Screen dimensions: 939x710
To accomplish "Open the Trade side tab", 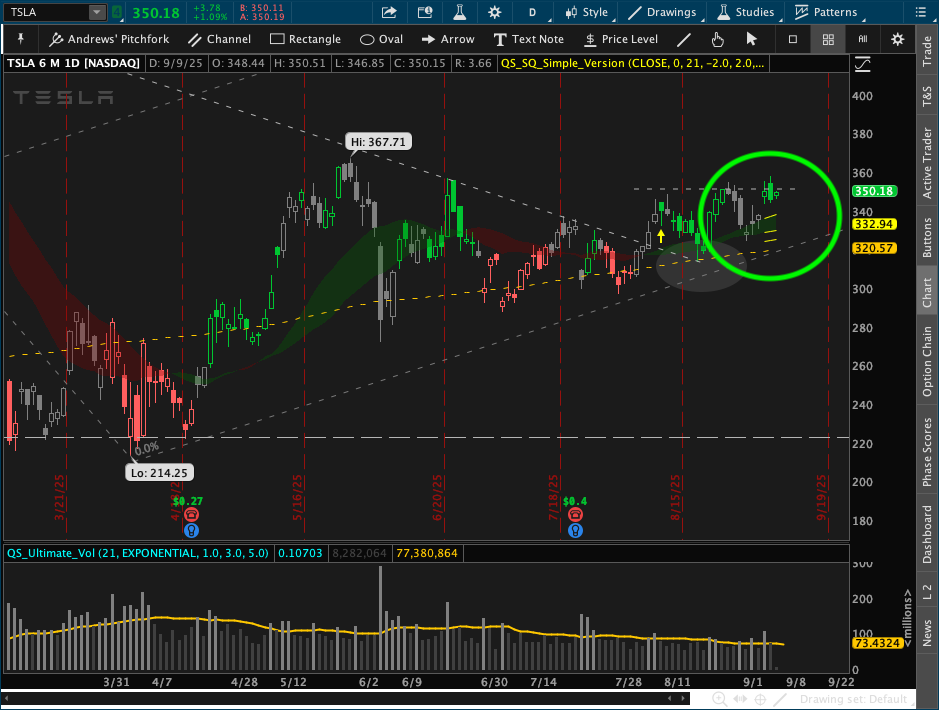I will (x=927, y=51).
